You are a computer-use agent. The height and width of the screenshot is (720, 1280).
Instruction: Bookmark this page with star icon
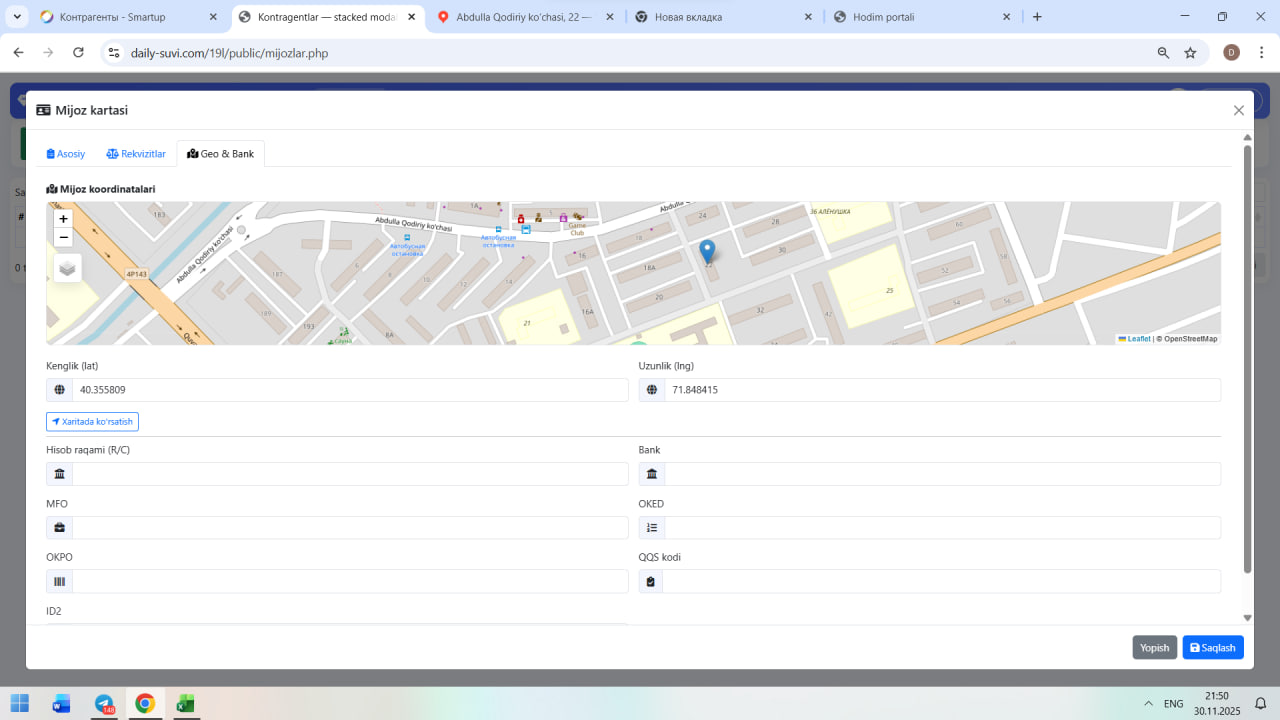coord(1190,53)
